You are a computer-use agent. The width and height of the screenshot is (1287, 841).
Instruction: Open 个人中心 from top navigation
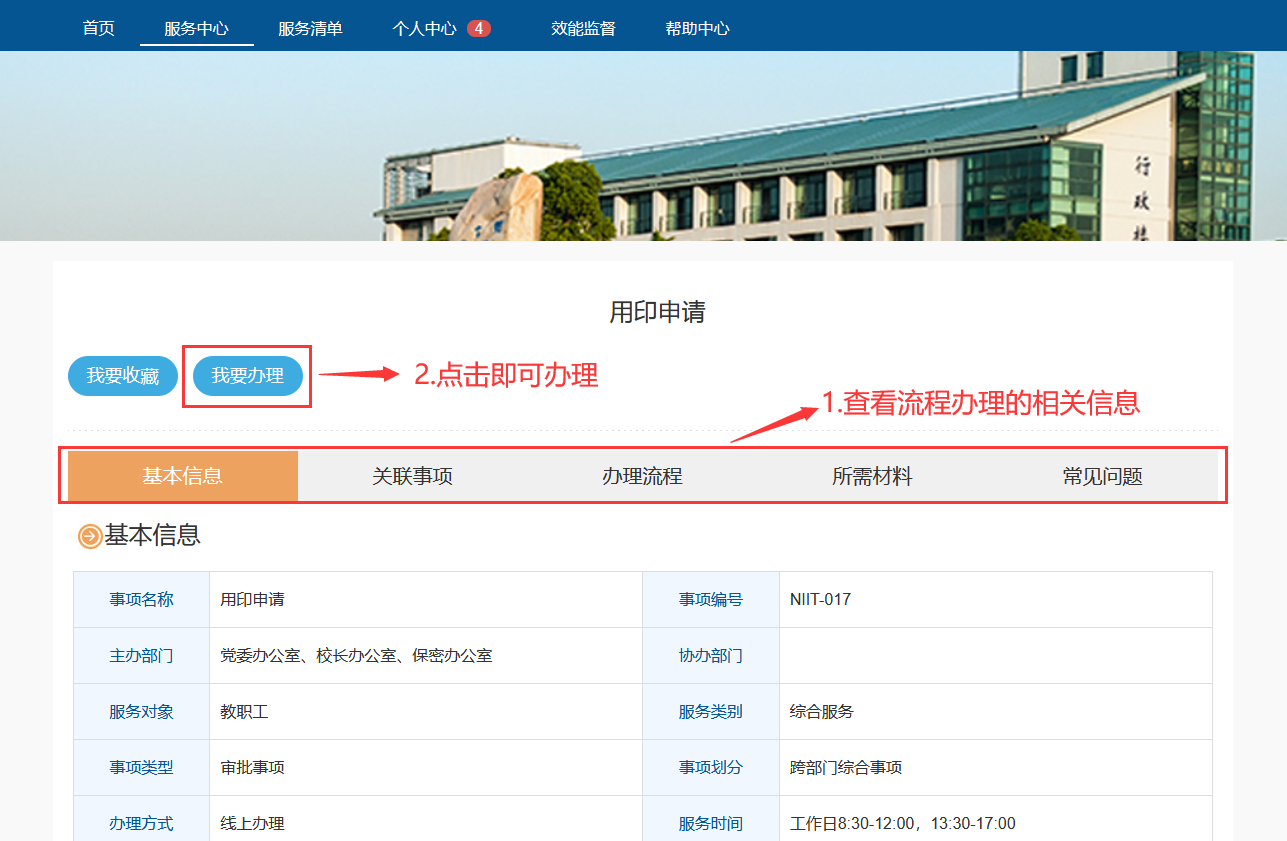click(424, 28)
